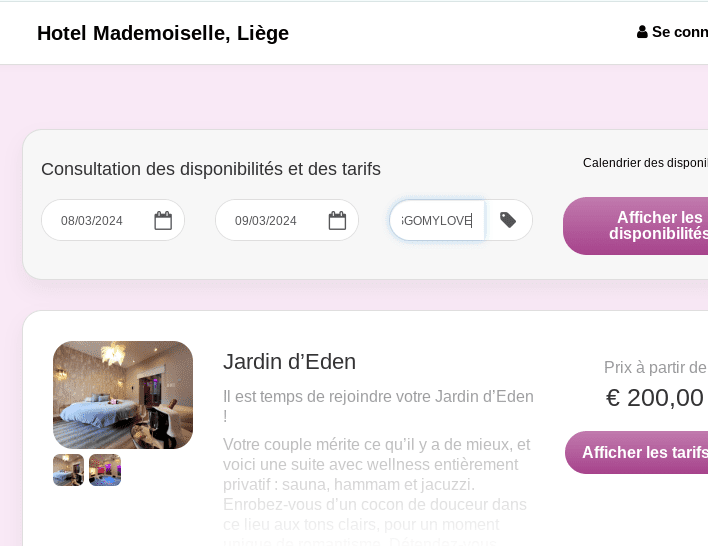Select the second small wellness thumbnail
This screenshot has width=708, height=546.
tap(105, 470)
